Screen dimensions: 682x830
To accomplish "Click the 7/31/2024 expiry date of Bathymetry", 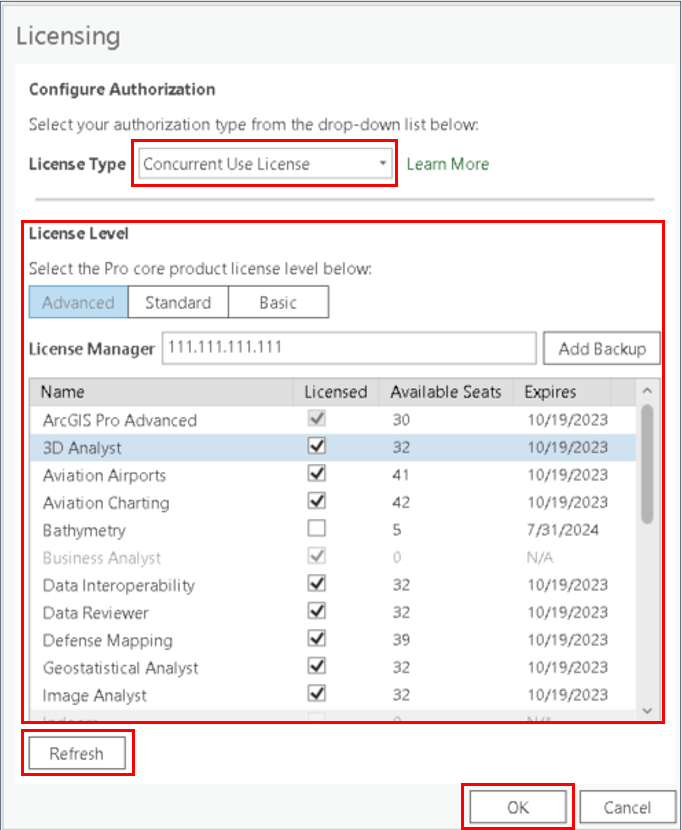I will (x=563, y=530).
